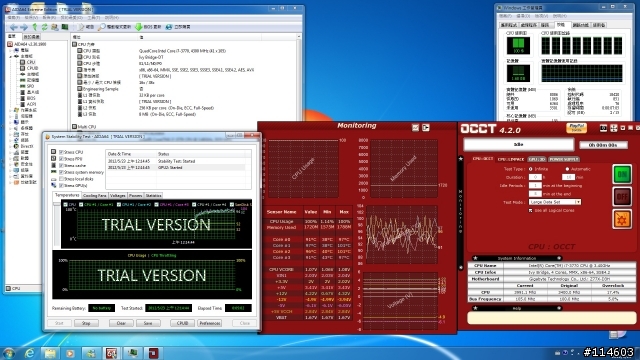Click the globe icon in AIDA64 toolbar
The image size is (640, 360).
(169, 27)
